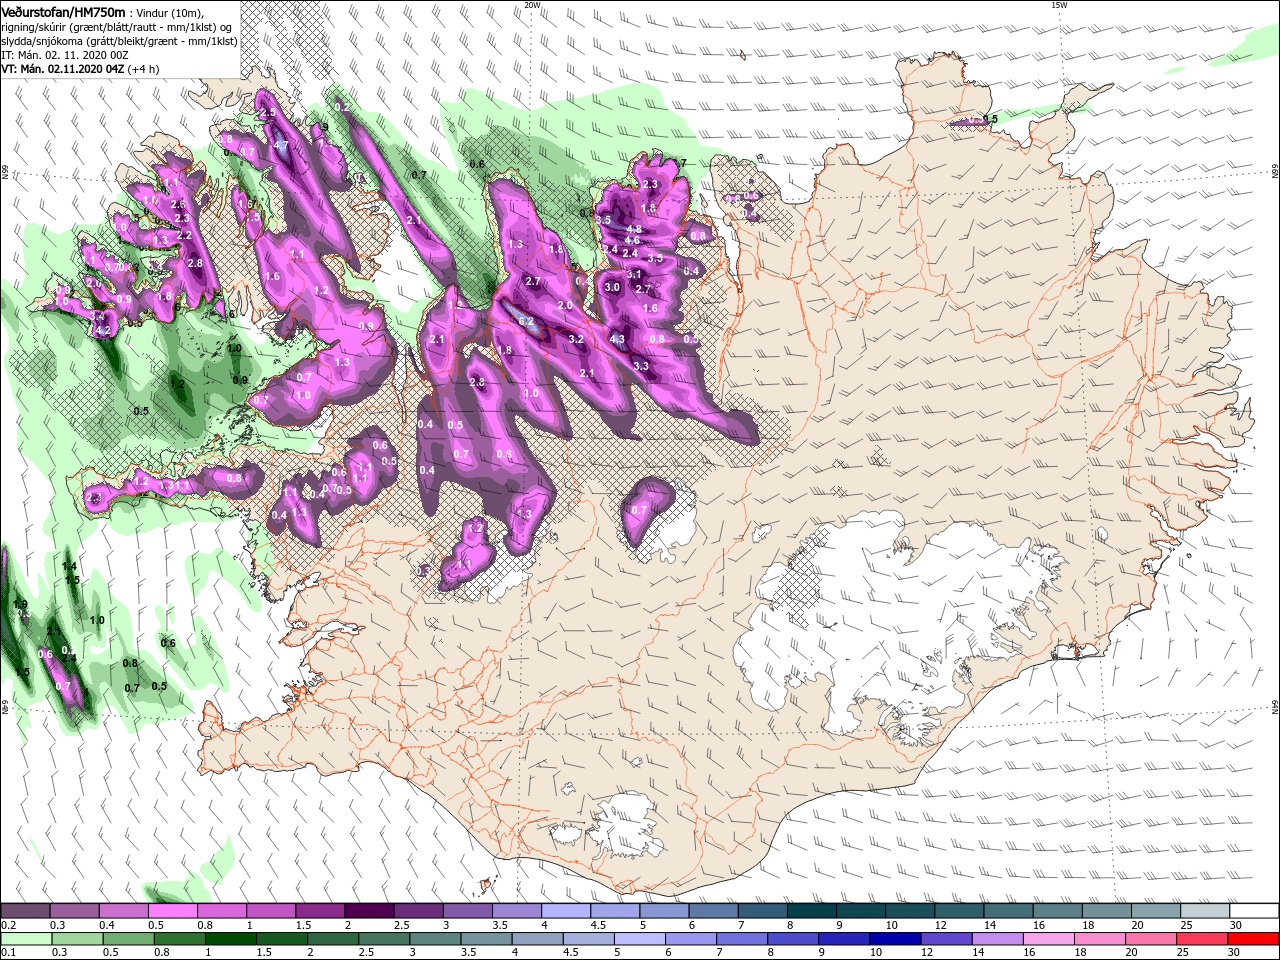Click the deep blue lower swatch between 10 and 12
1280x960 pixels.
coord(895,938)
